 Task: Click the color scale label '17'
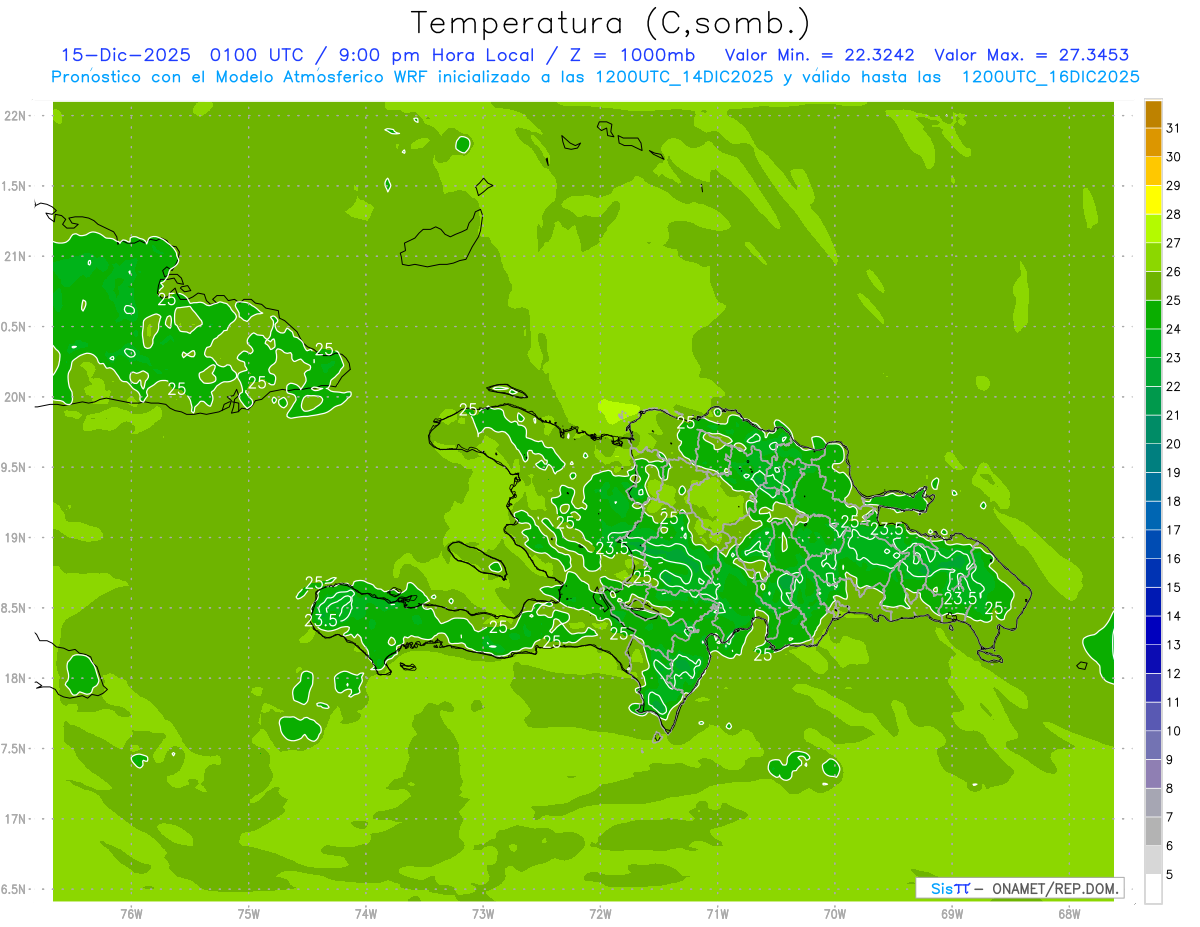point(1174,530)
